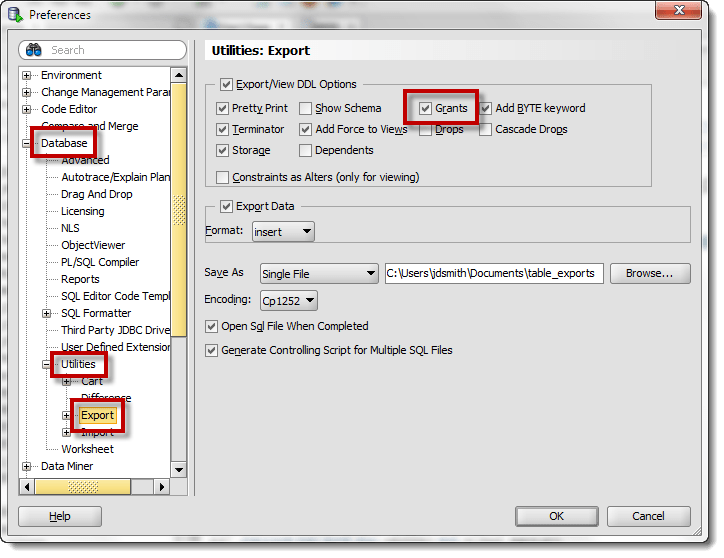Open Drag And Drop preferences
This screenshot has width=724, height=558.
97,194
